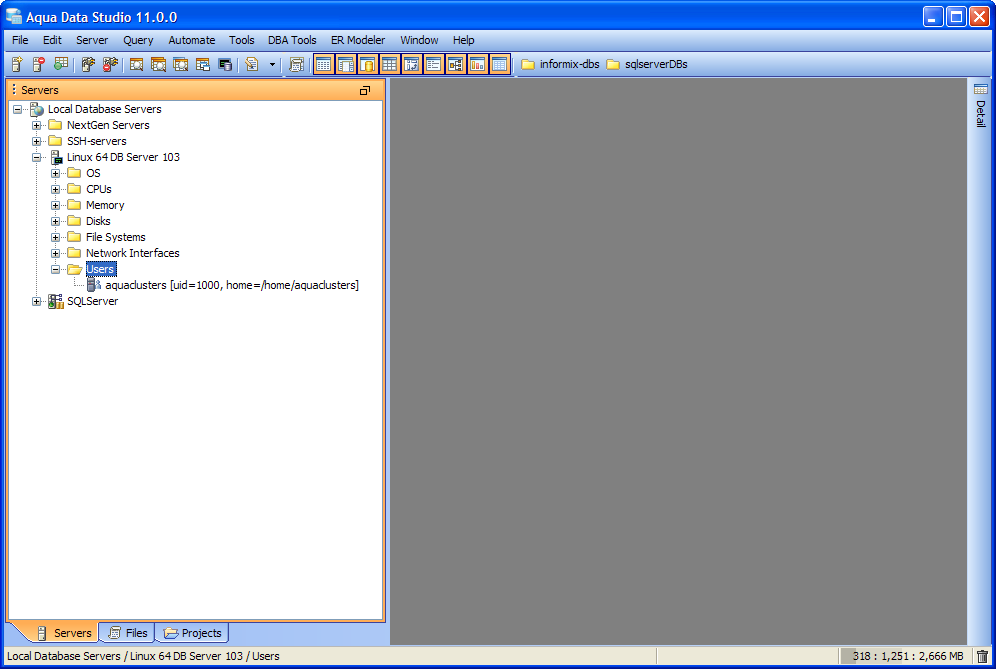Click the disconnect server toolbar icon

(111, 64)
